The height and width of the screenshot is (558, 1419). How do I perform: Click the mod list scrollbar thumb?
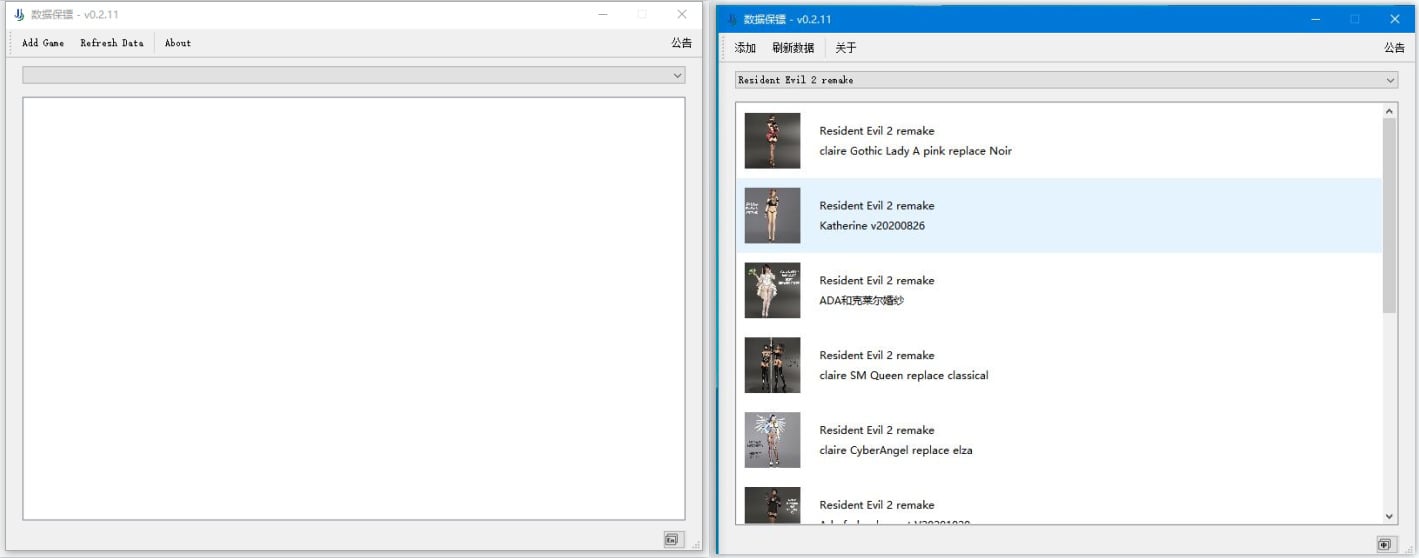[1389, 215]
